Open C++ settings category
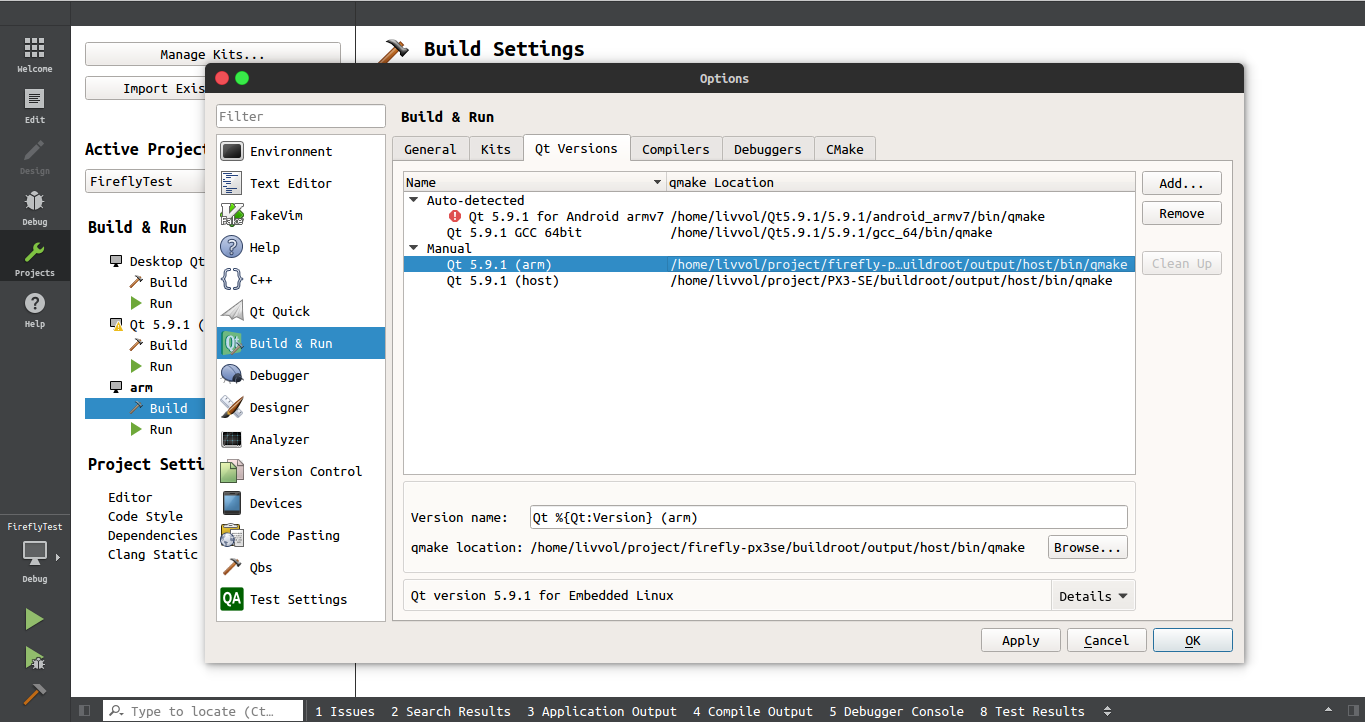Screen dimensions: 1365x722 (301, 279)
